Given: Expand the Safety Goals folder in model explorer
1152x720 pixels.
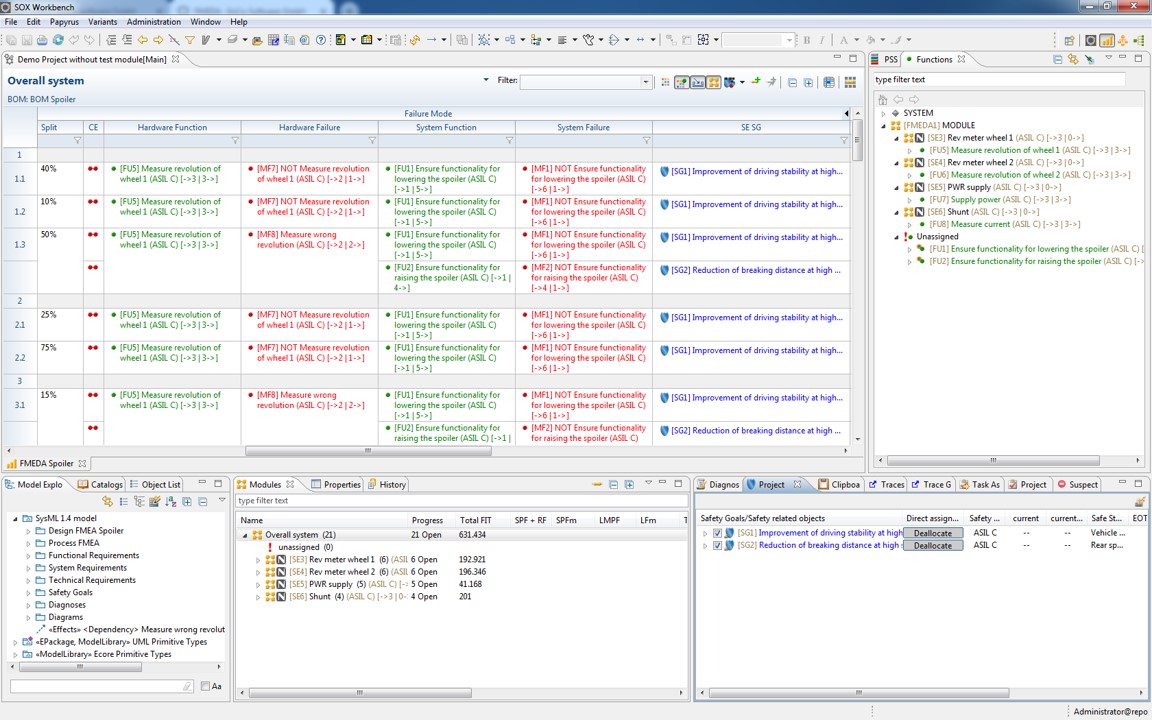Looking at the screenshot, I should (x=29, y=593).
